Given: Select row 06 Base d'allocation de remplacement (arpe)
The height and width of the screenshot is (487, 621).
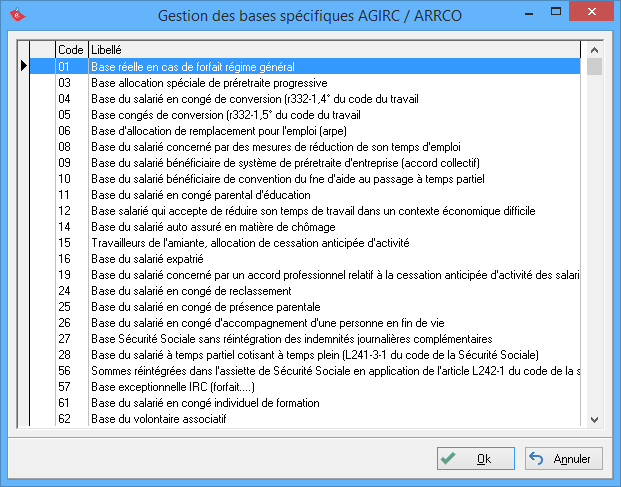Looking at the screenshot, I should tap(300, 130).
